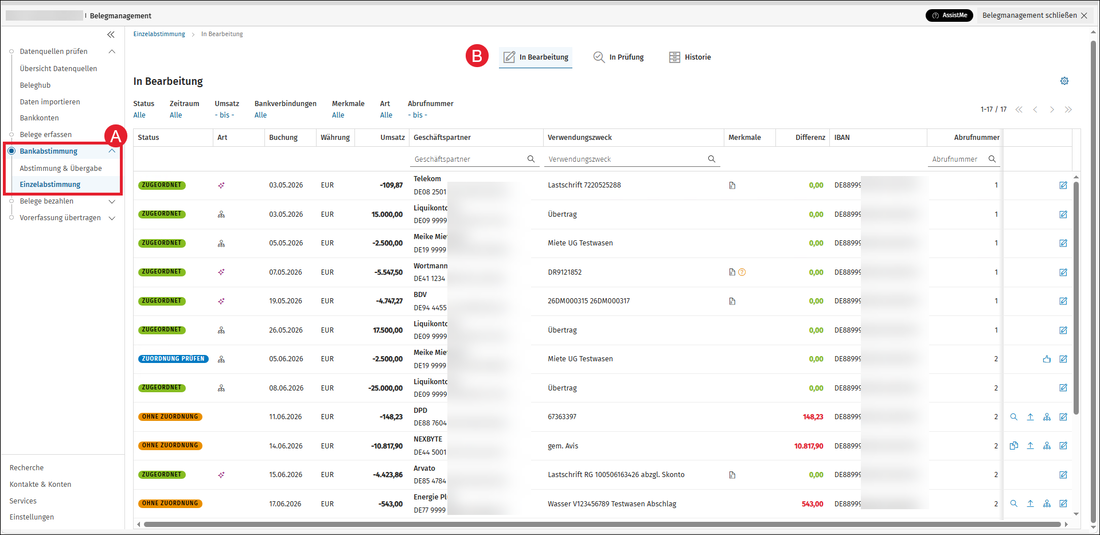Open the Bankverbindungen filter dropdown
The height and width of the screenshot is (535, 1100).
point(261,115)
